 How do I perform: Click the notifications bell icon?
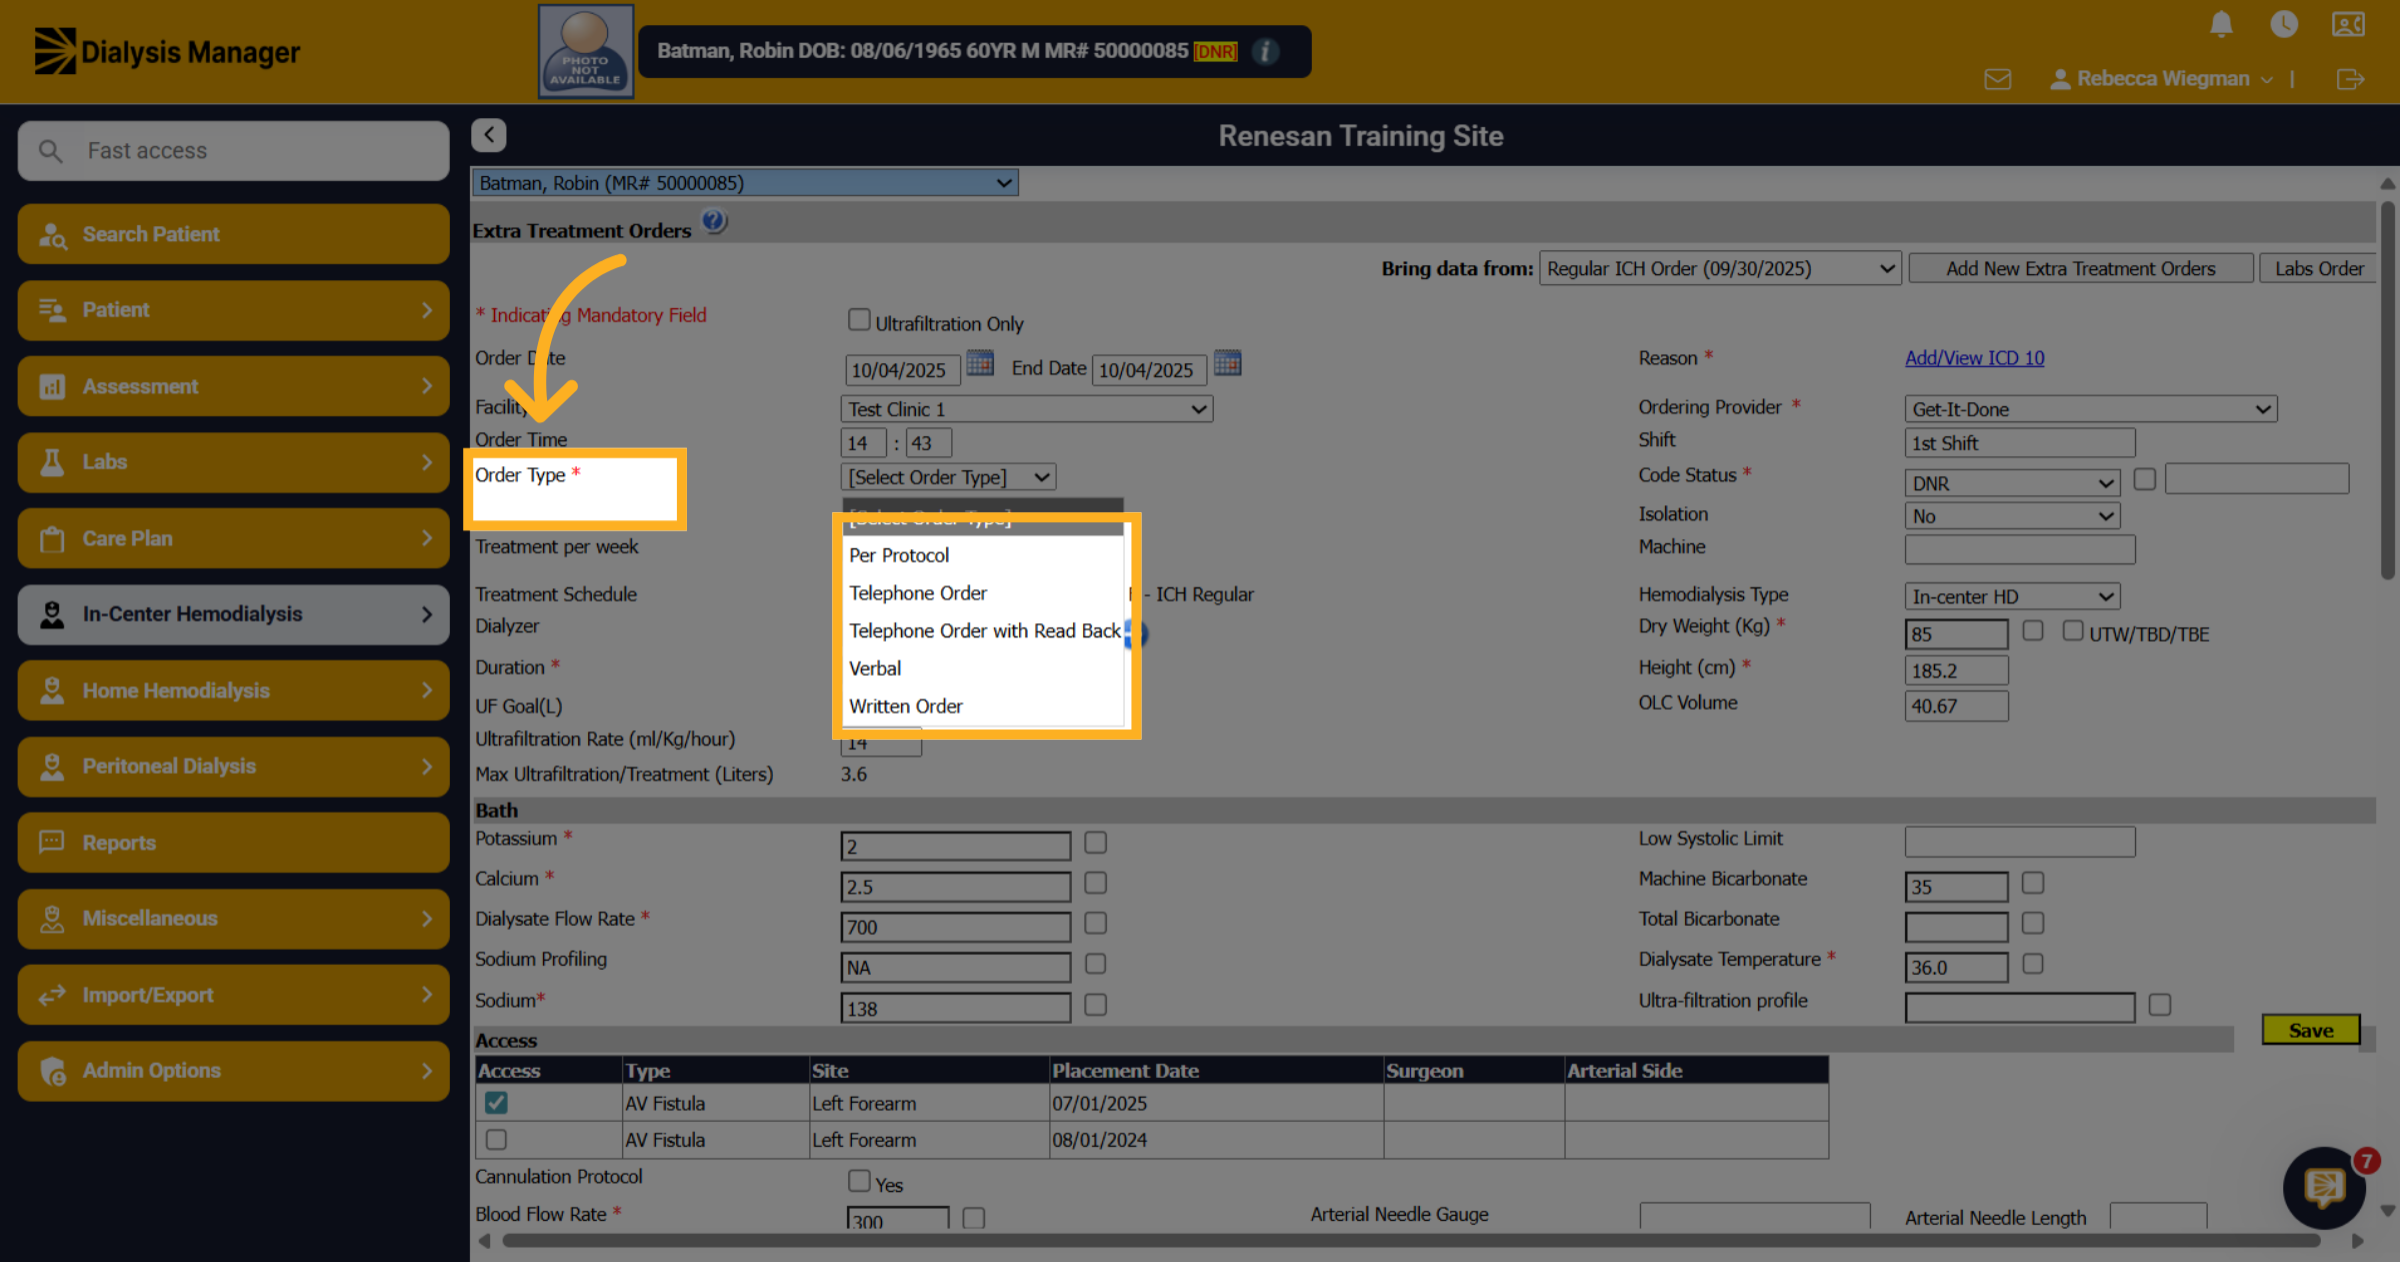[x=2221, y=24]
